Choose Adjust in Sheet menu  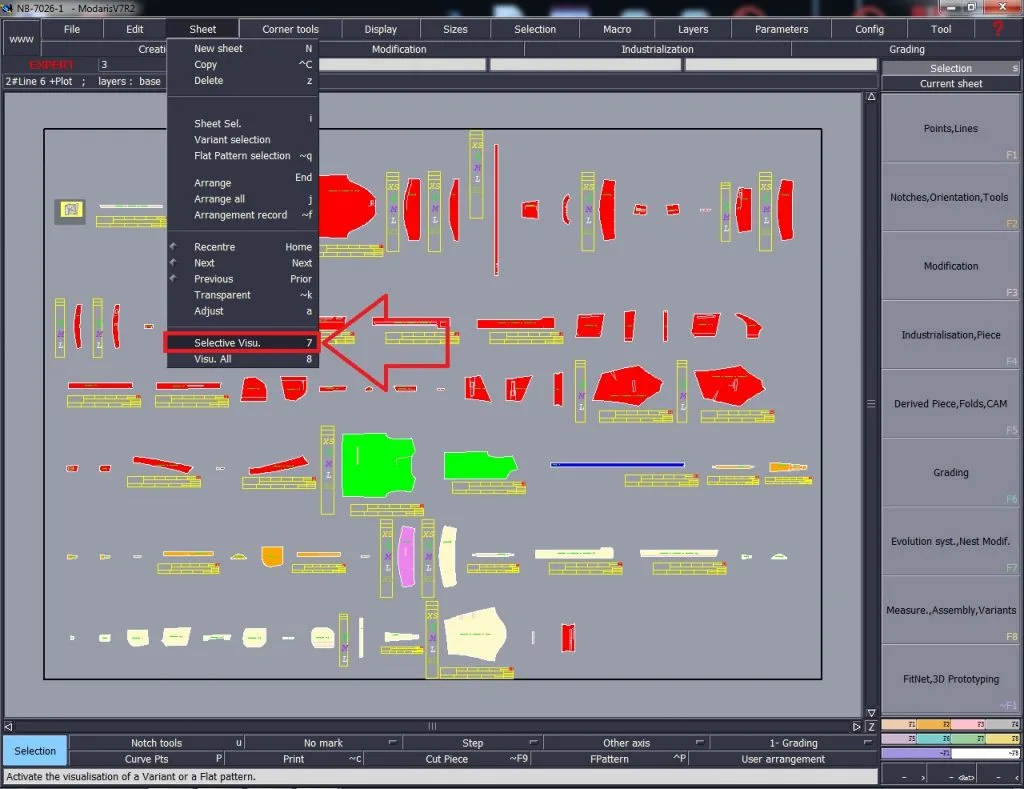pos(242,311)
